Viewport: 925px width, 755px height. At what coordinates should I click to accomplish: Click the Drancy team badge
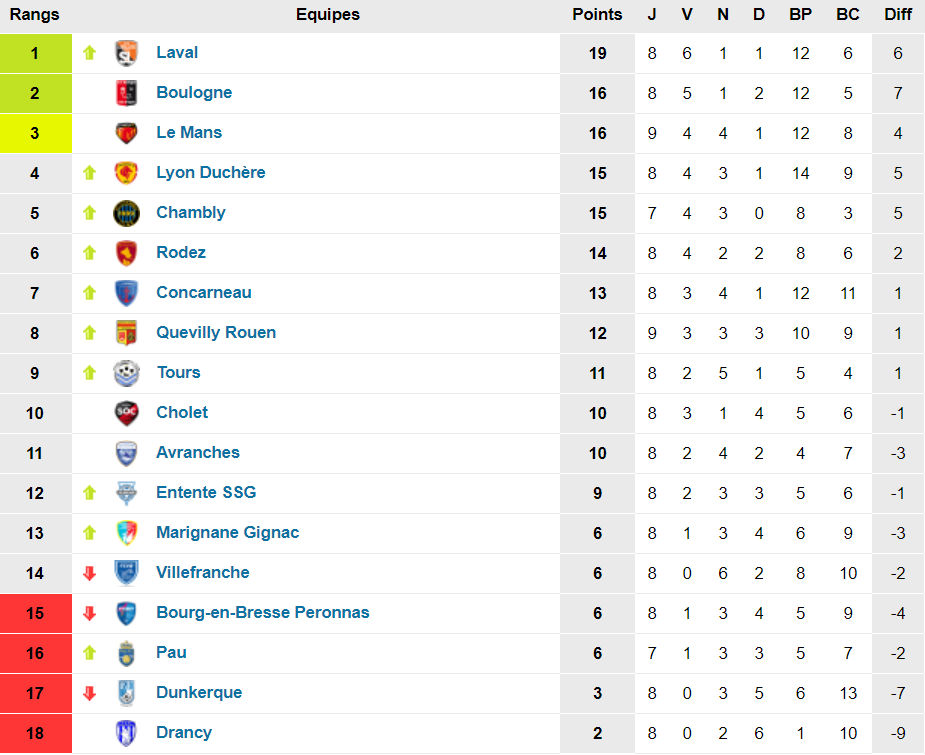[126, 733]
